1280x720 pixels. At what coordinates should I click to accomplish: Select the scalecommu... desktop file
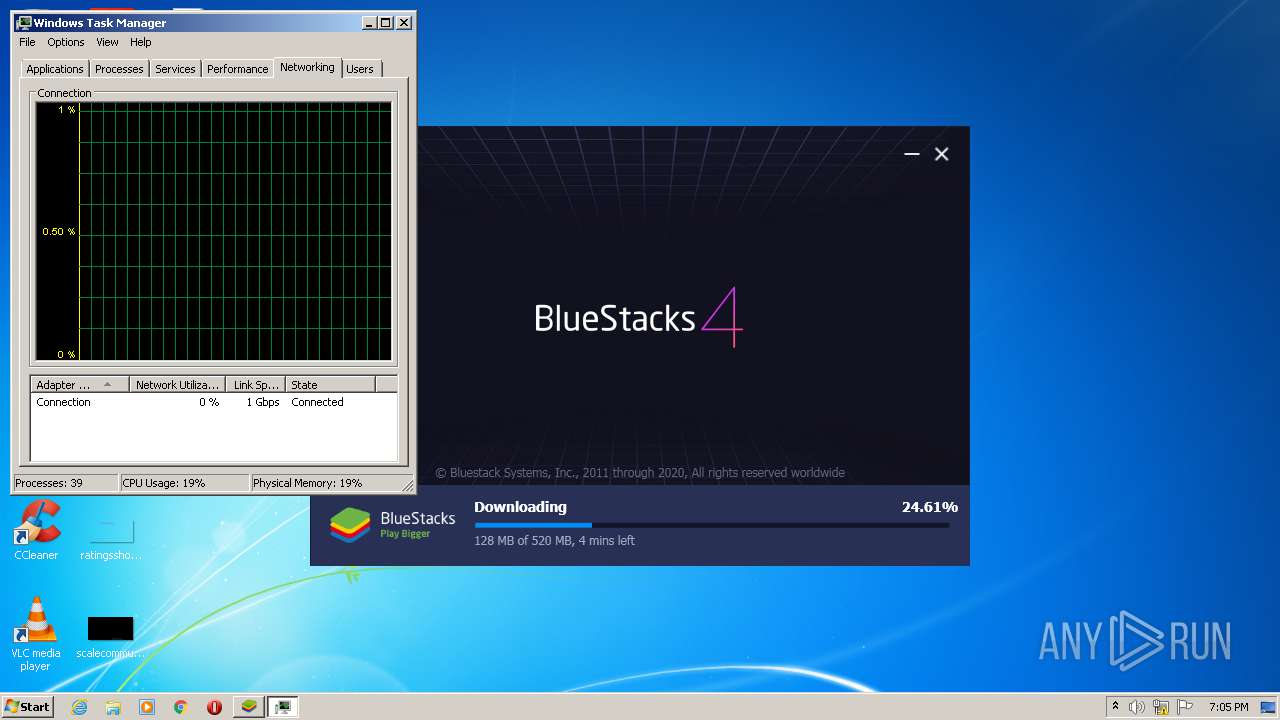(110, 638)
